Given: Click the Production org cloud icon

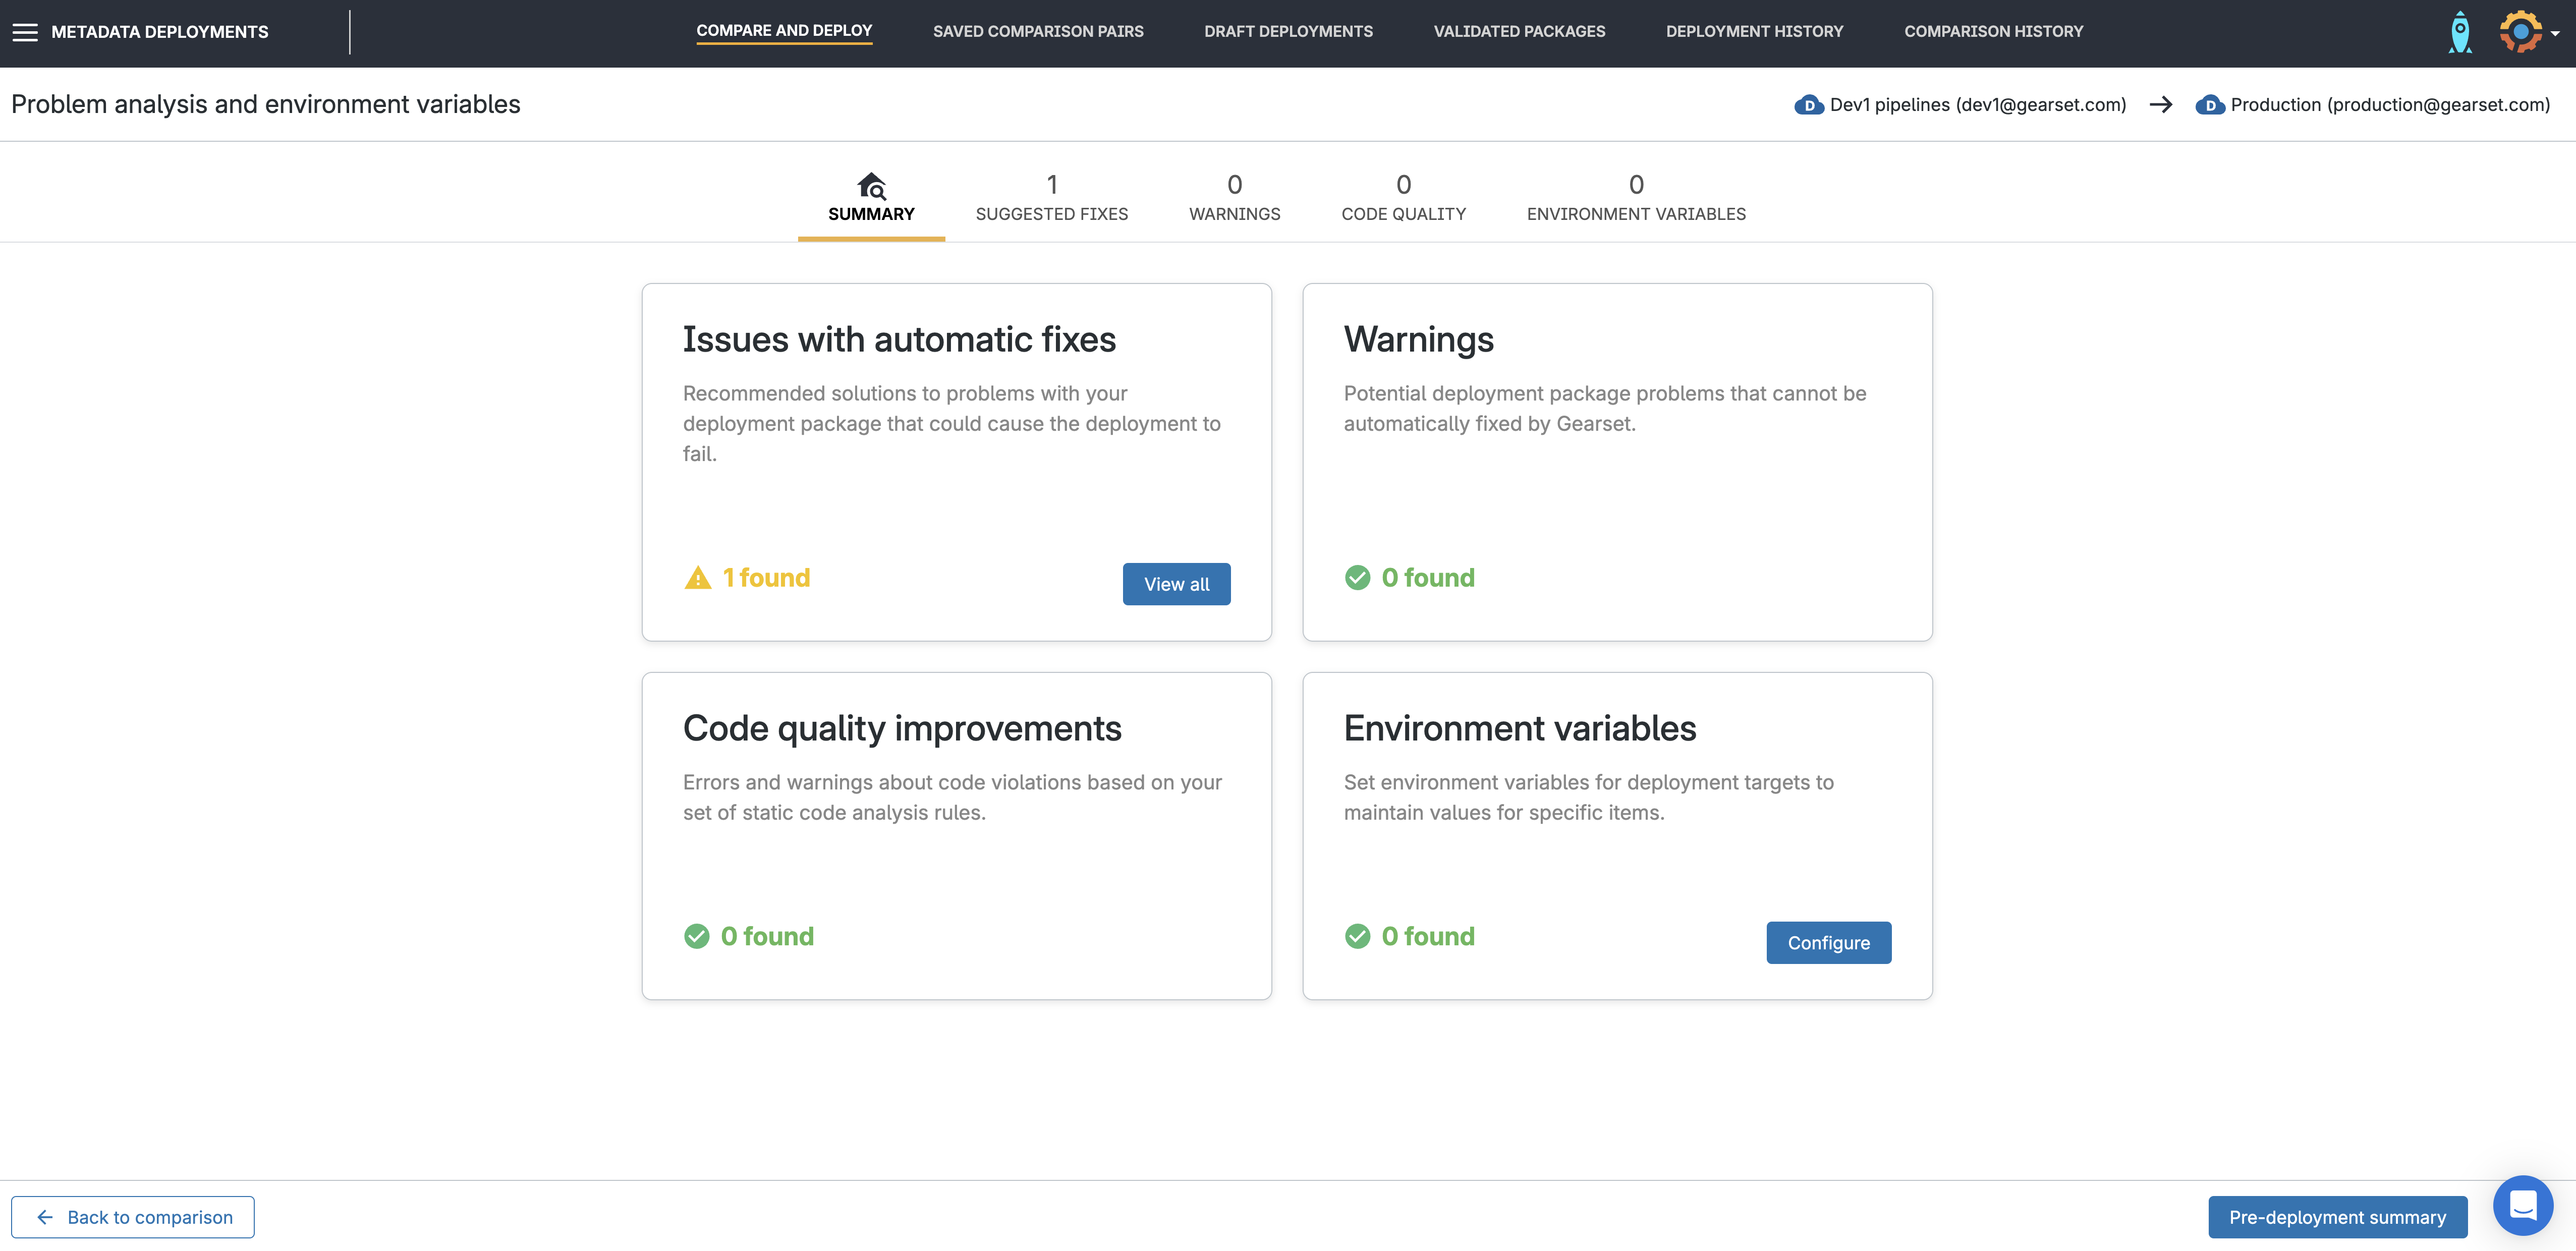Looking at the screenshot, I should click(2209, 105).
